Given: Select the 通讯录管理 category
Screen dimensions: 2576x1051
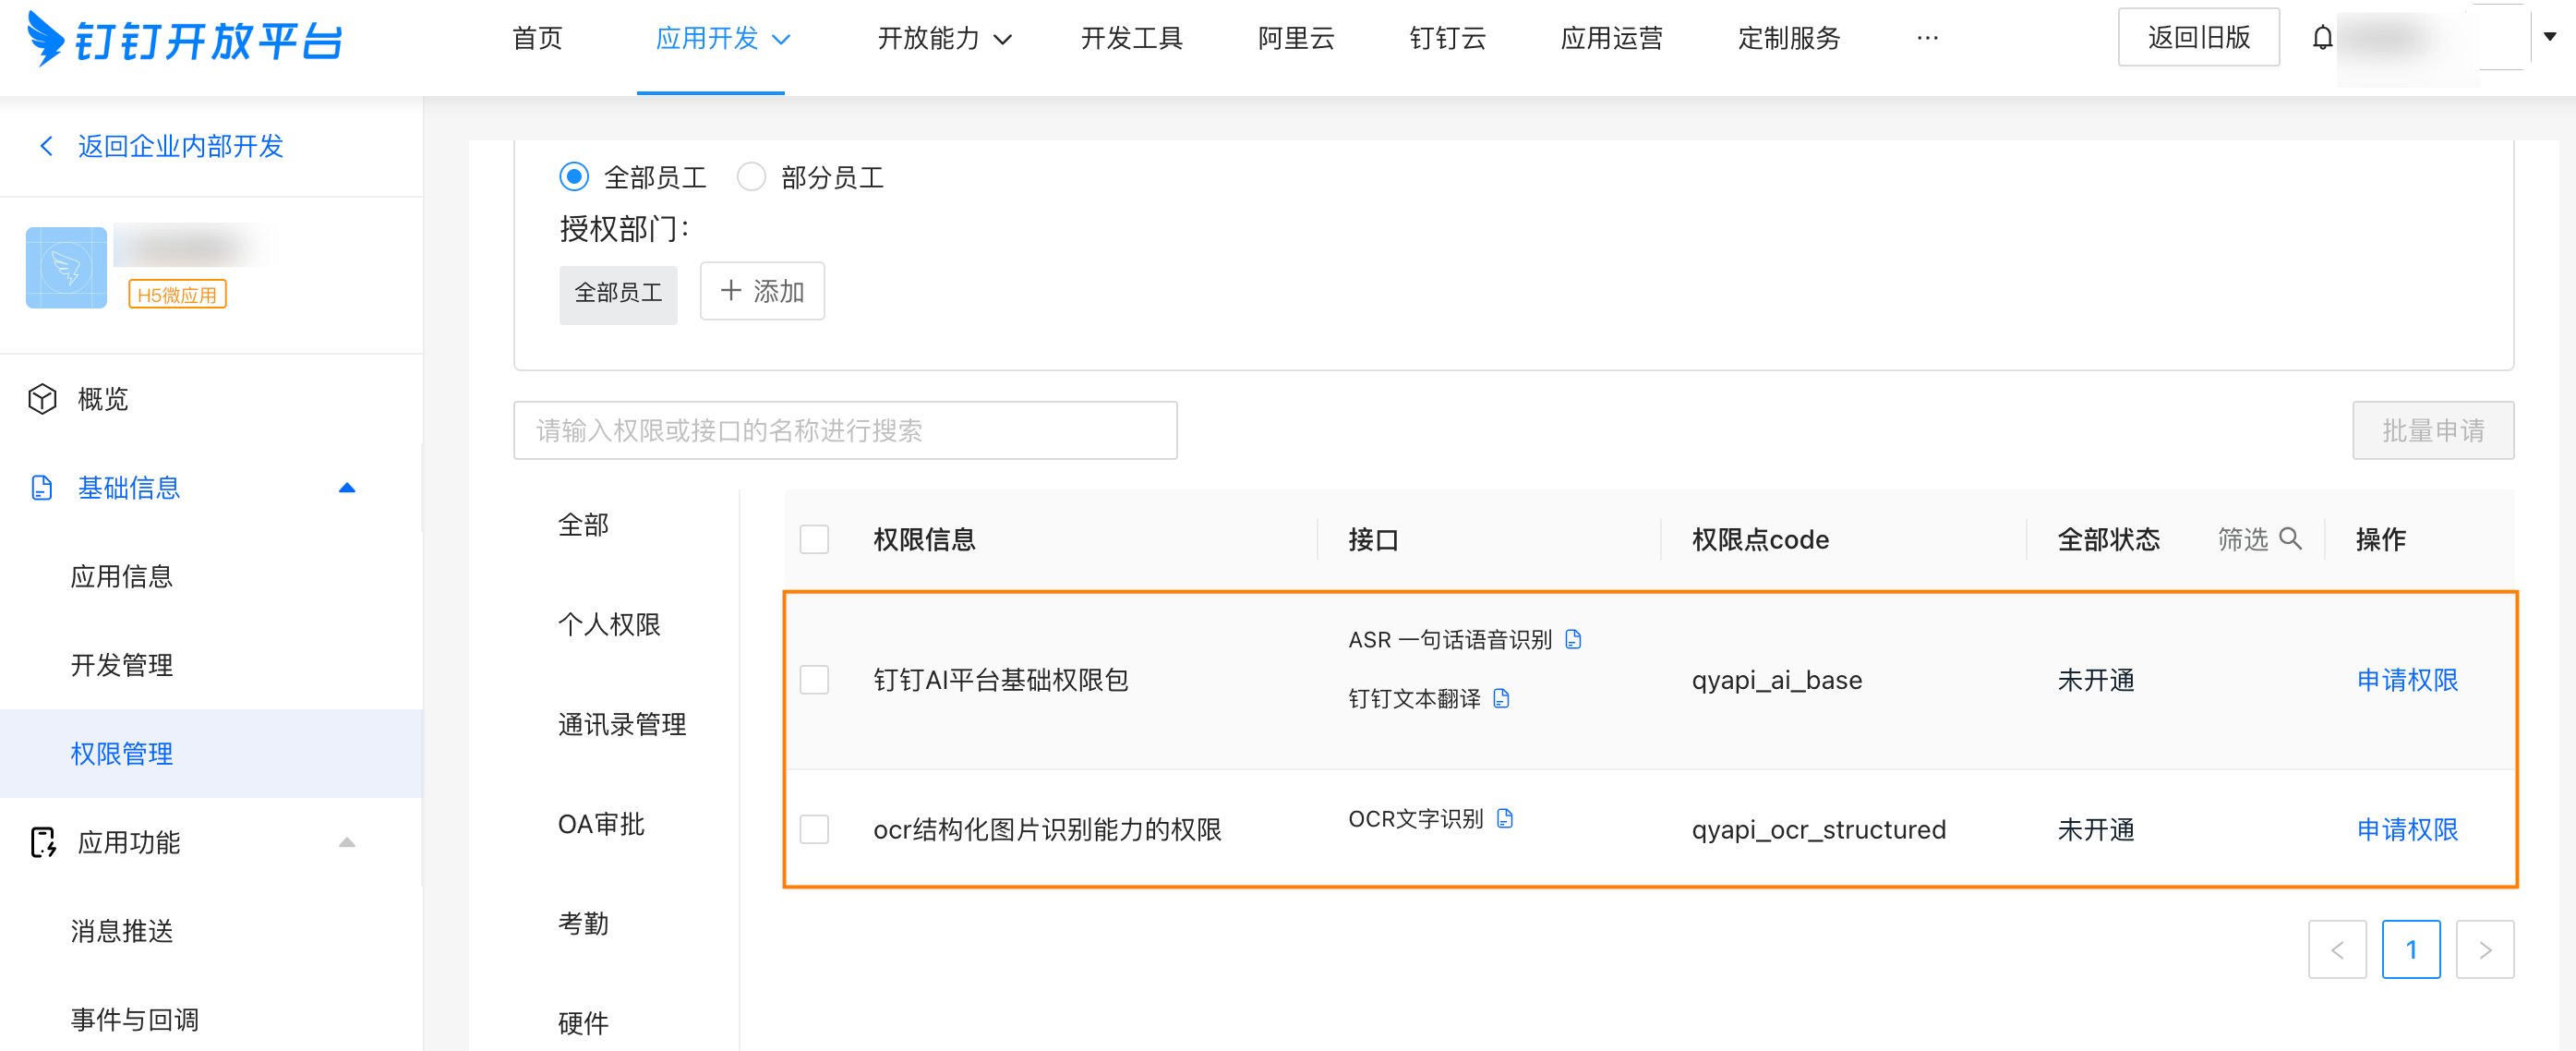Looking at the screenshot, I should click(x=622, y=724).
